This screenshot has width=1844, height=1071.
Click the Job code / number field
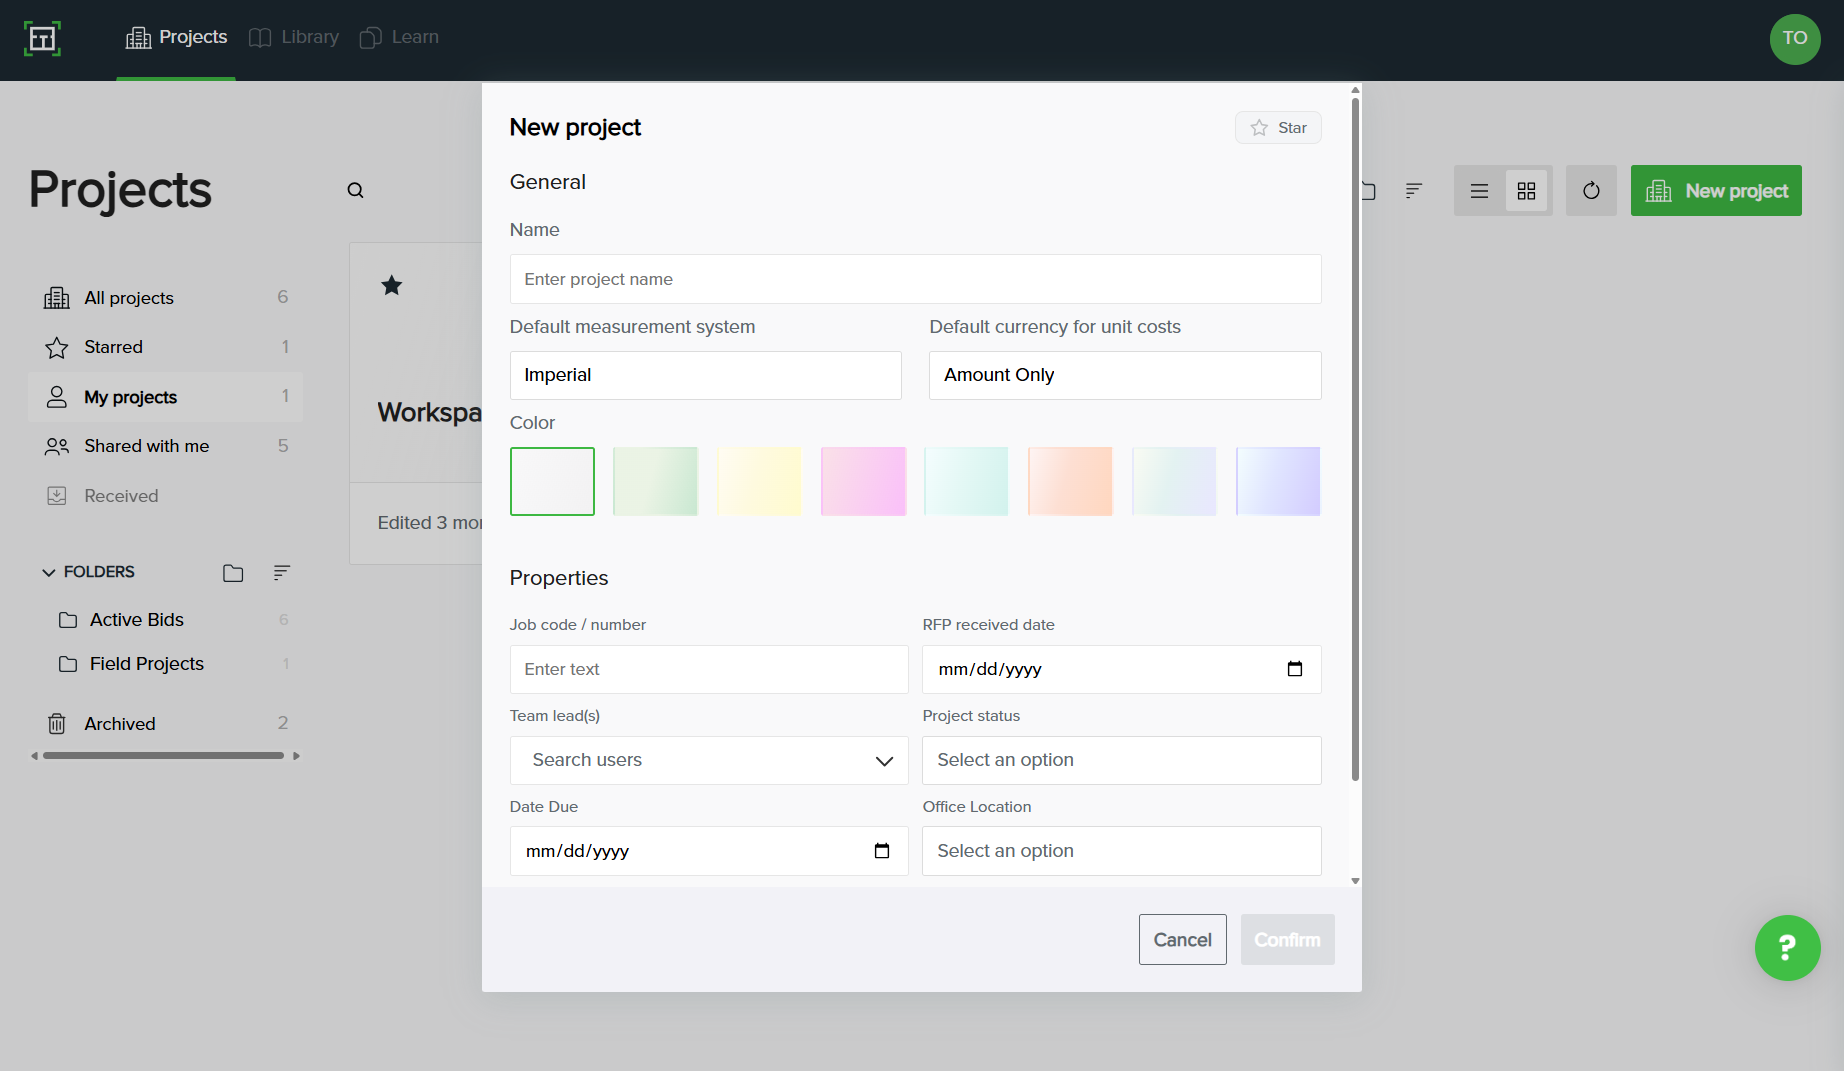tap(709, 669)
